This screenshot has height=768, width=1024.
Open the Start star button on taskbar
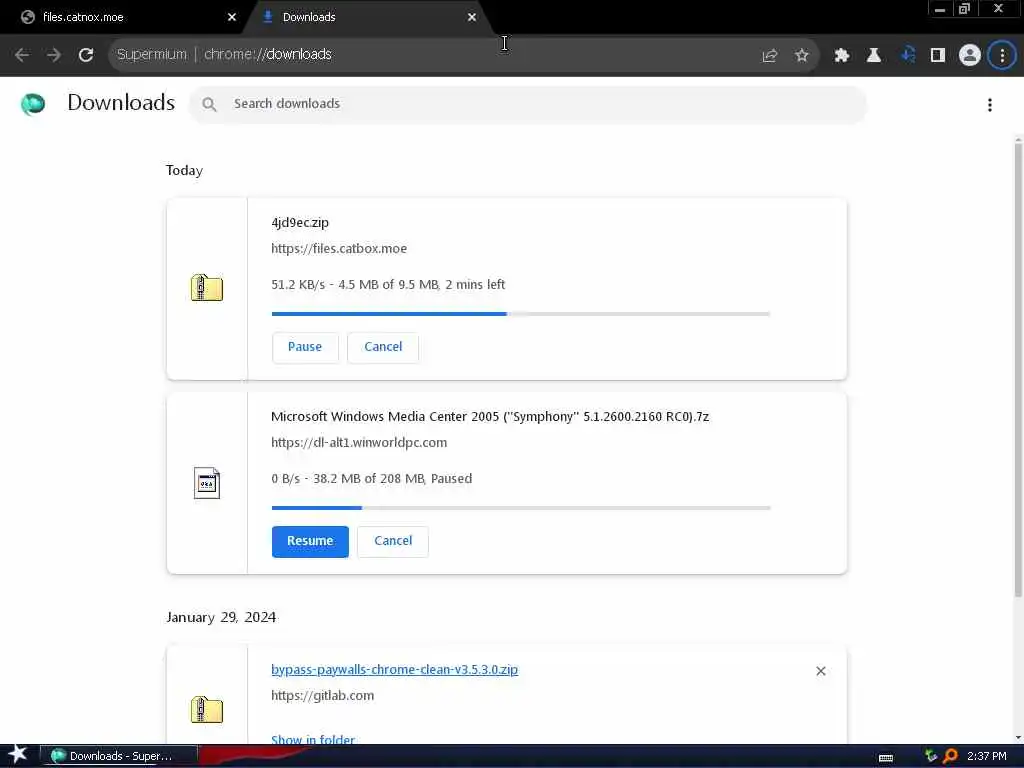(18, 755)
